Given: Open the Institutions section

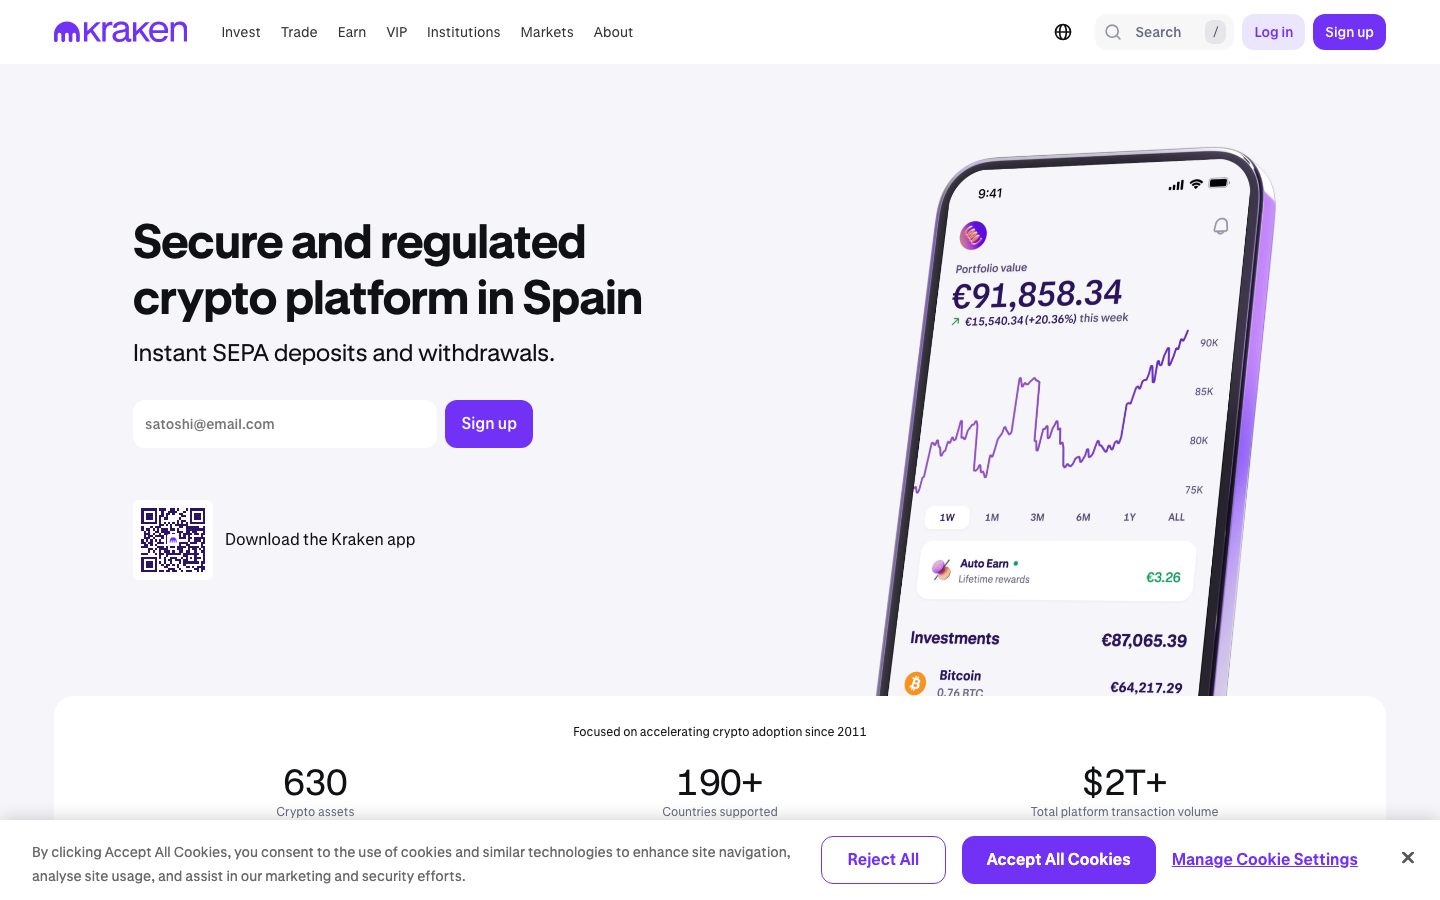Looking at the screenshot, I should (463, 32).
